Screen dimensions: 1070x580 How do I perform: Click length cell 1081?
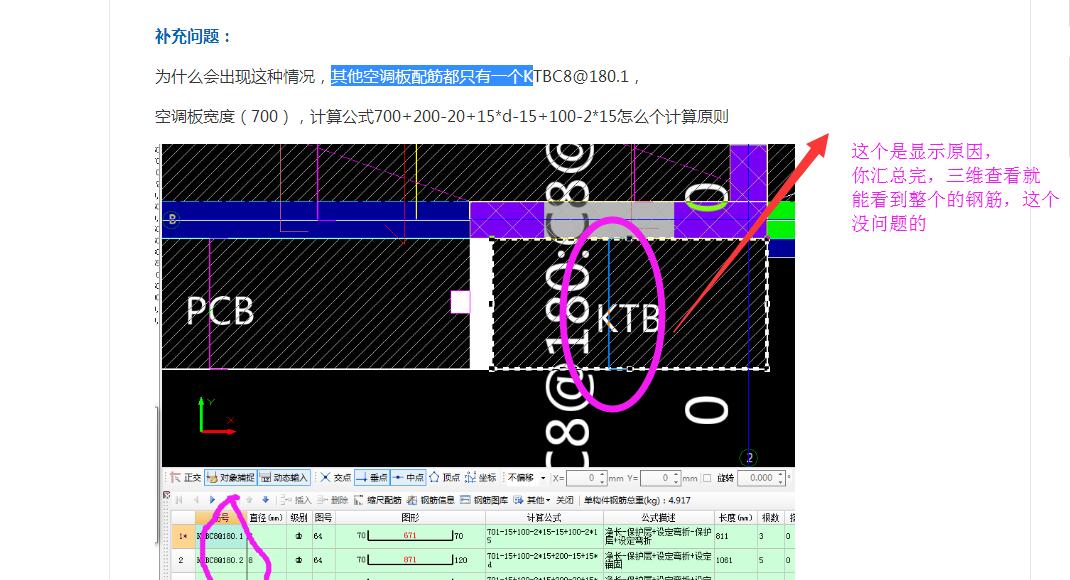pyautogui.click(x=736, y=560)
